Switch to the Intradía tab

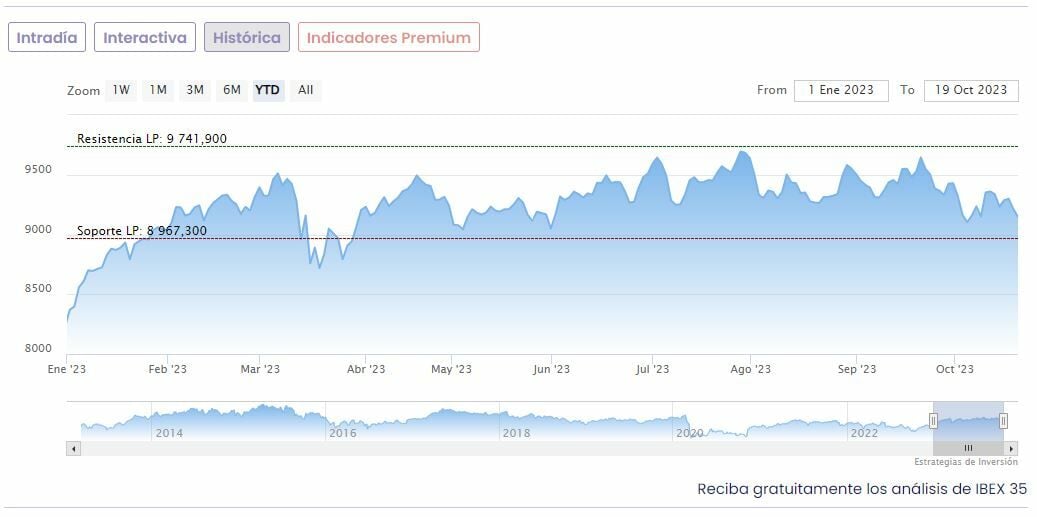[x=47, y=38]
